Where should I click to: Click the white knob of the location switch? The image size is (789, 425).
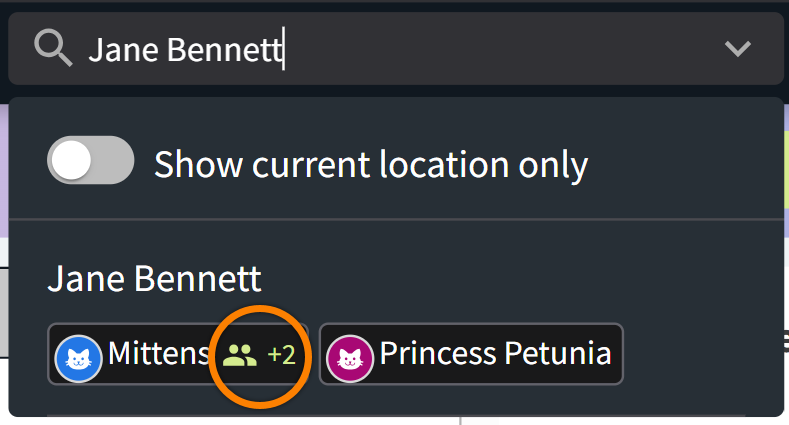point(72,163)
